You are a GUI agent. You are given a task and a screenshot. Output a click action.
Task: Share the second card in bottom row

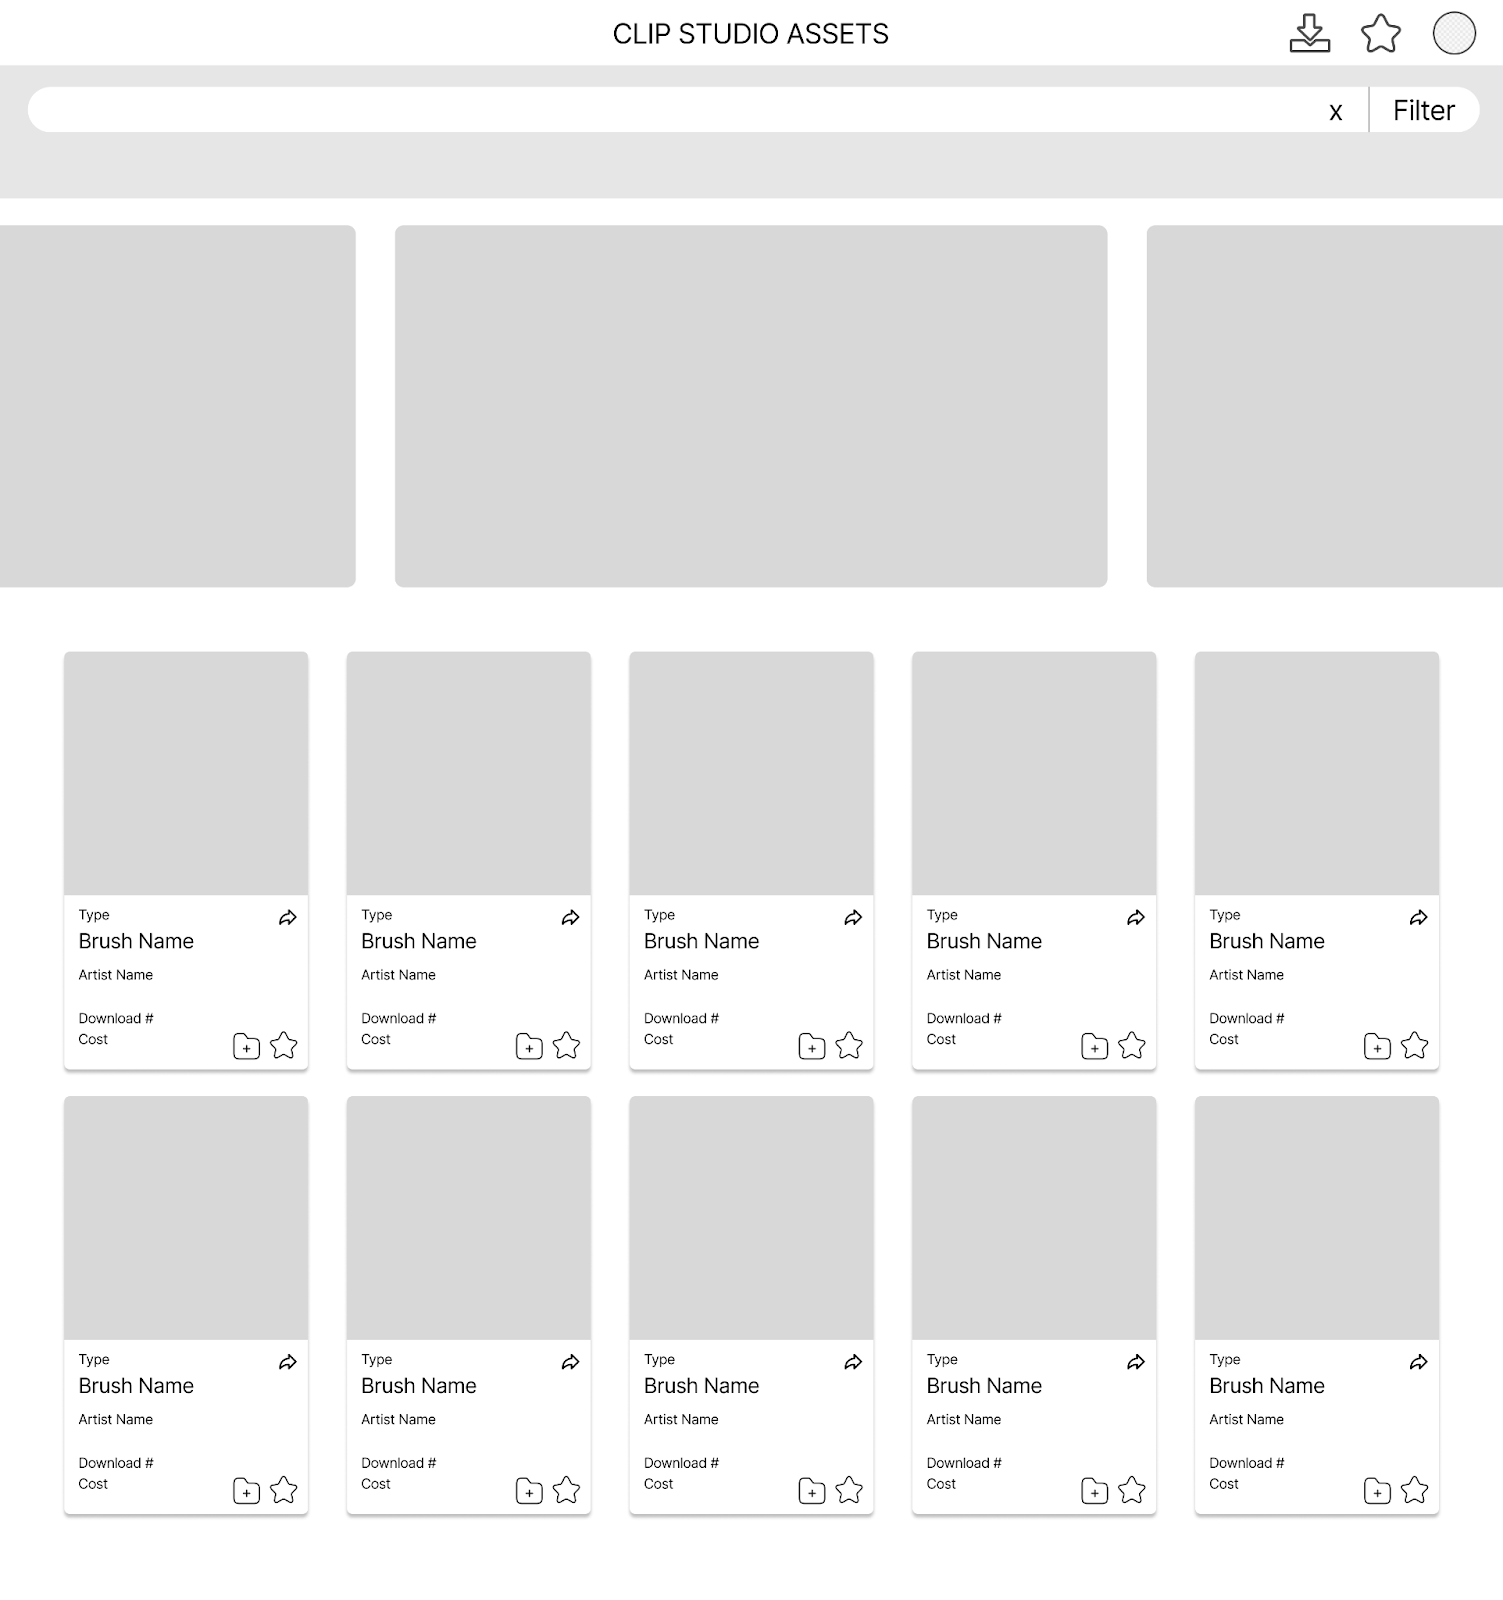point(570,1362)
